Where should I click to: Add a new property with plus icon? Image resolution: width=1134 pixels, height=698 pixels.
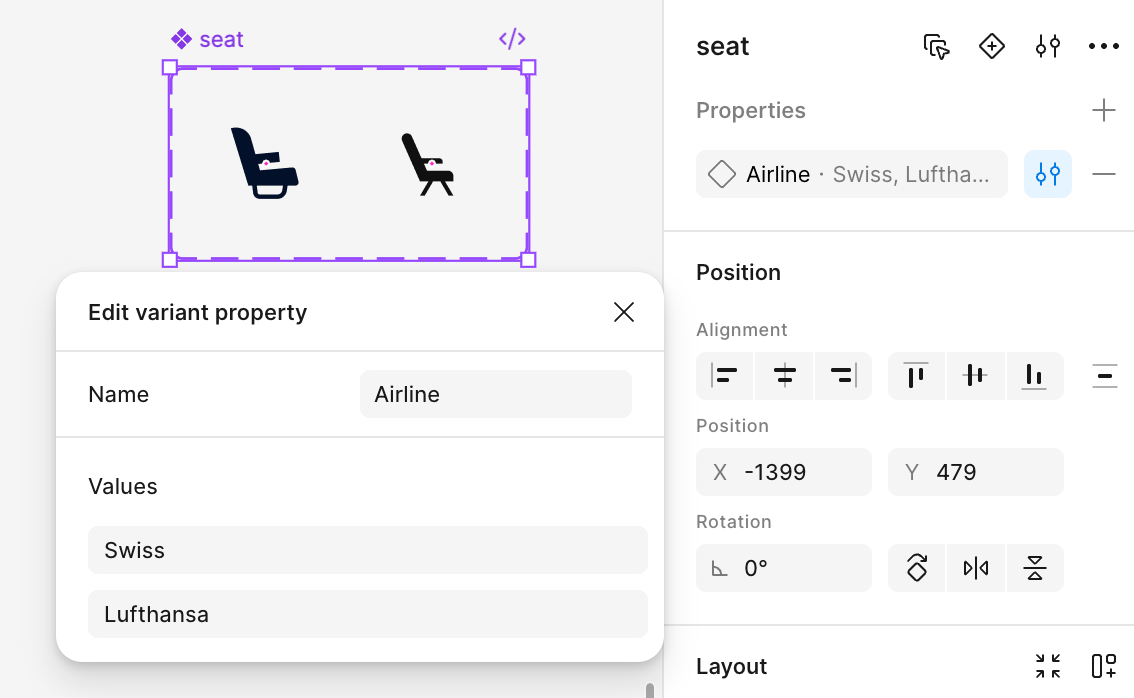point(1104,110)
